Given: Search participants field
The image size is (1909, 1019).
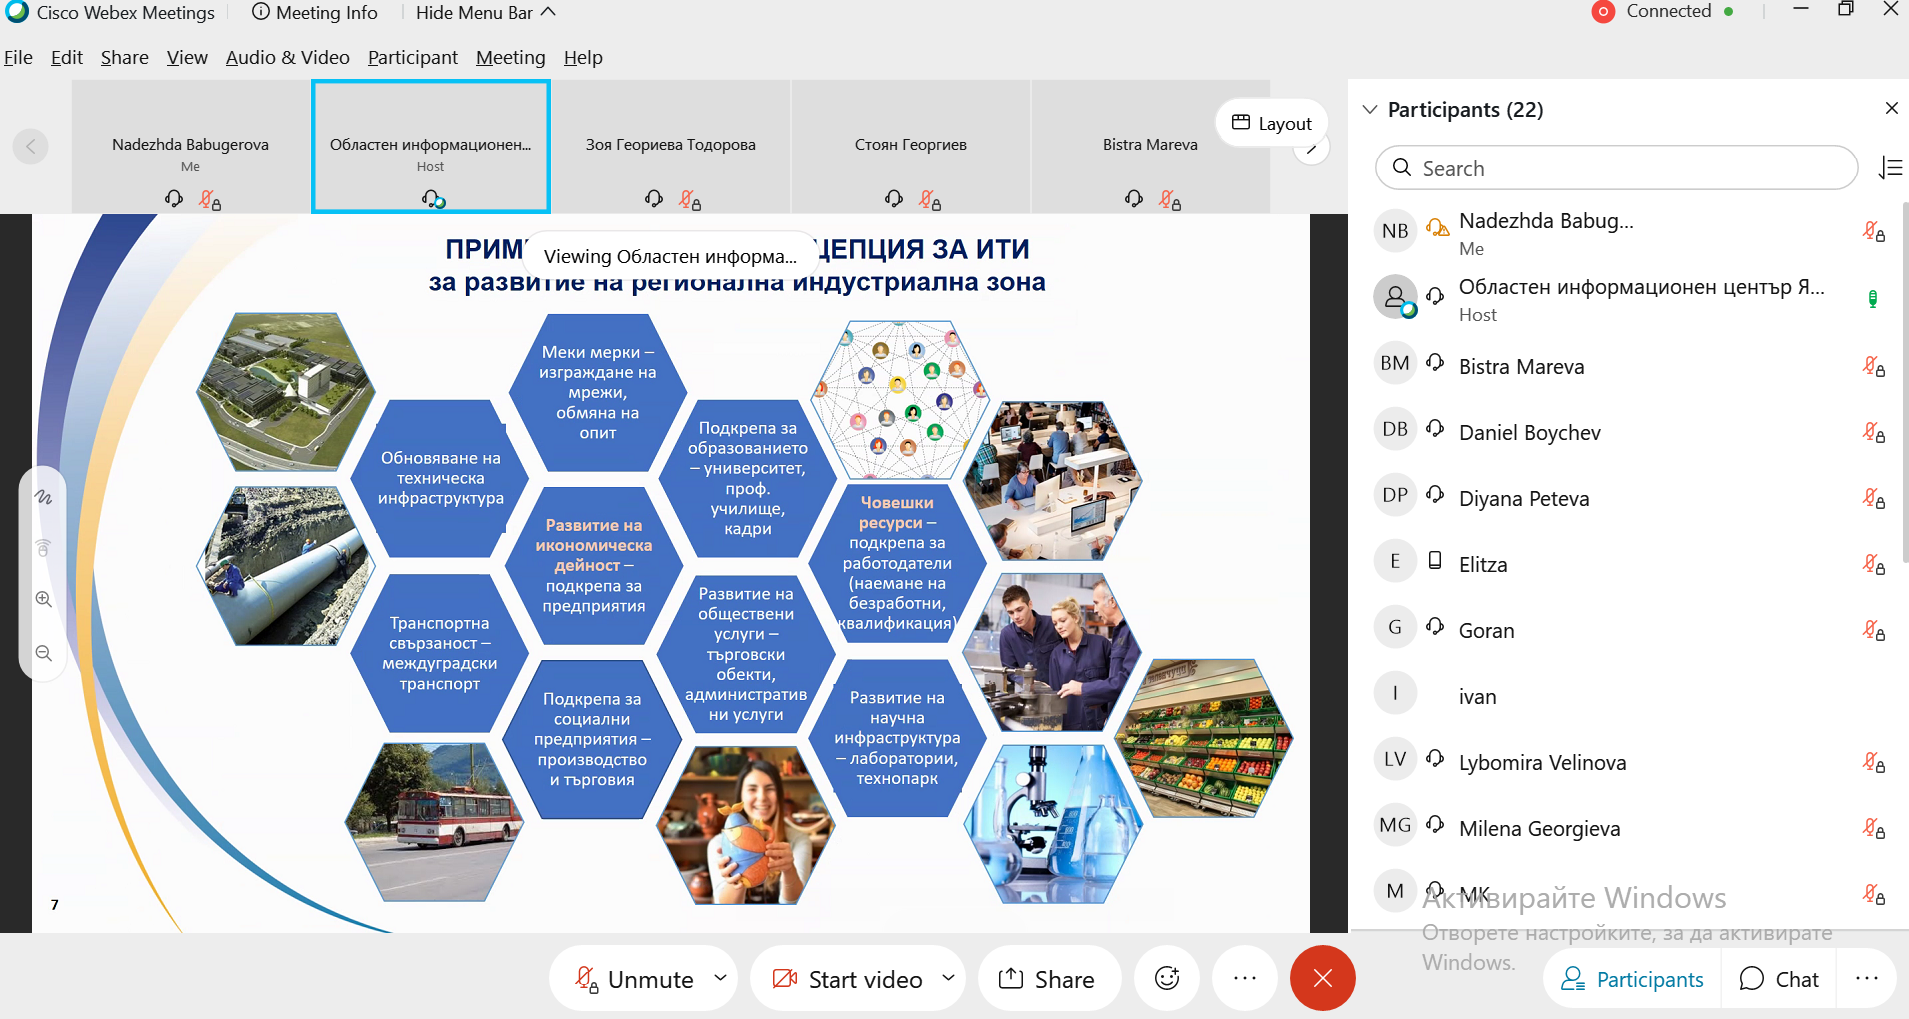Looking at the screenshot, I should (x=1616, y=168).
